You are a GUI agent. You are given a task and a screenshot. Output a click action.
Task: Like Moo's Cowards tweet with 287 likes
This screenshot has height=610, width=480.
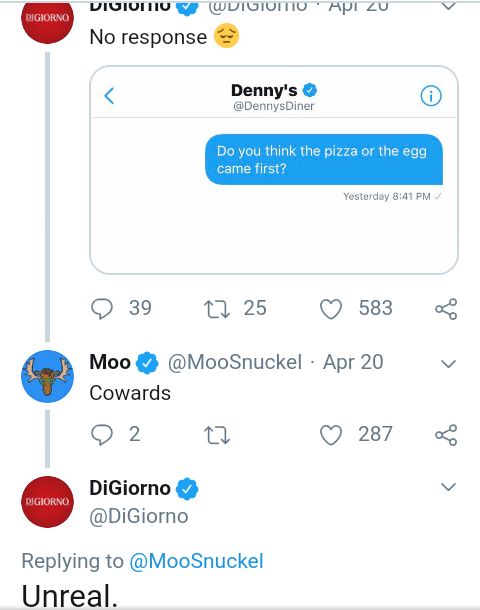click(331, 435)
